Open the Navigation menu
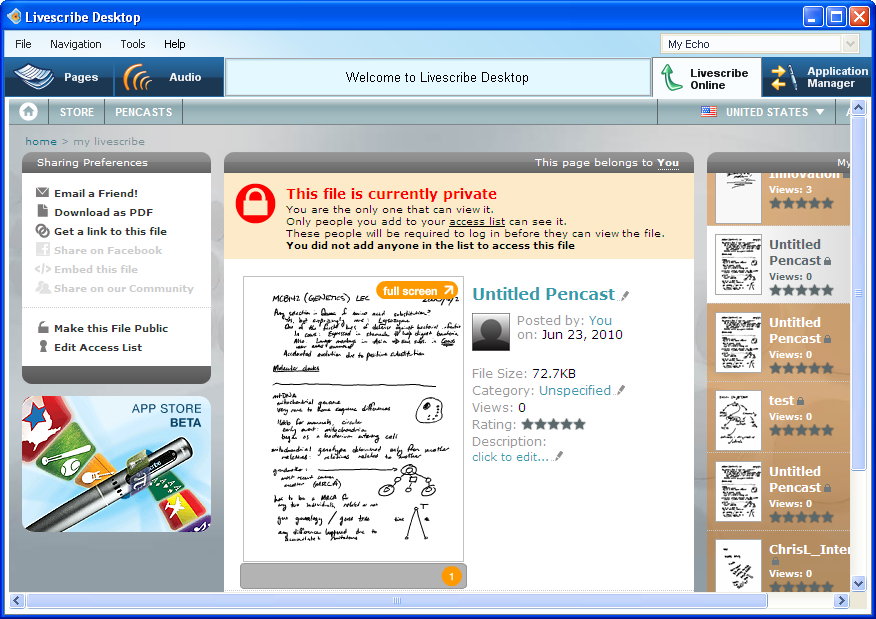876x619 pixels. 76,44
